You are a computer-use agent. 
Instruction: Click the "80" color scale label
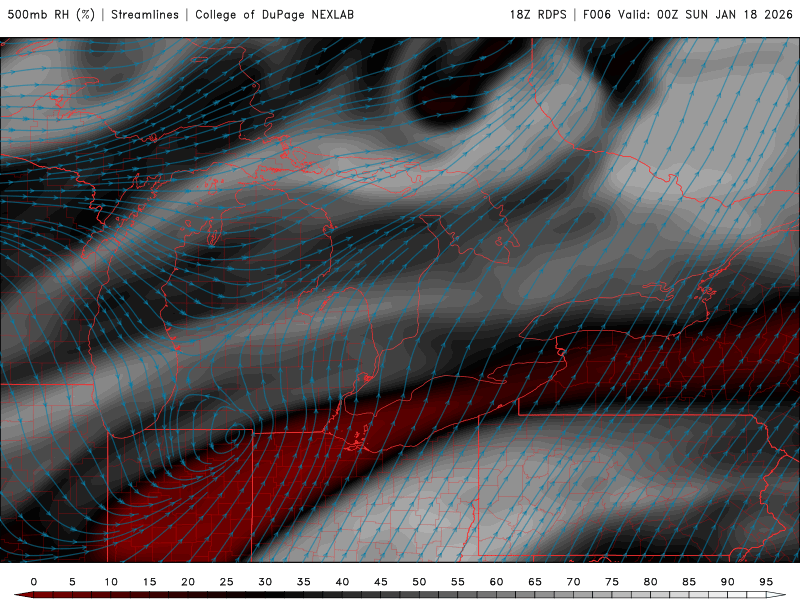(x=651, y=582)
